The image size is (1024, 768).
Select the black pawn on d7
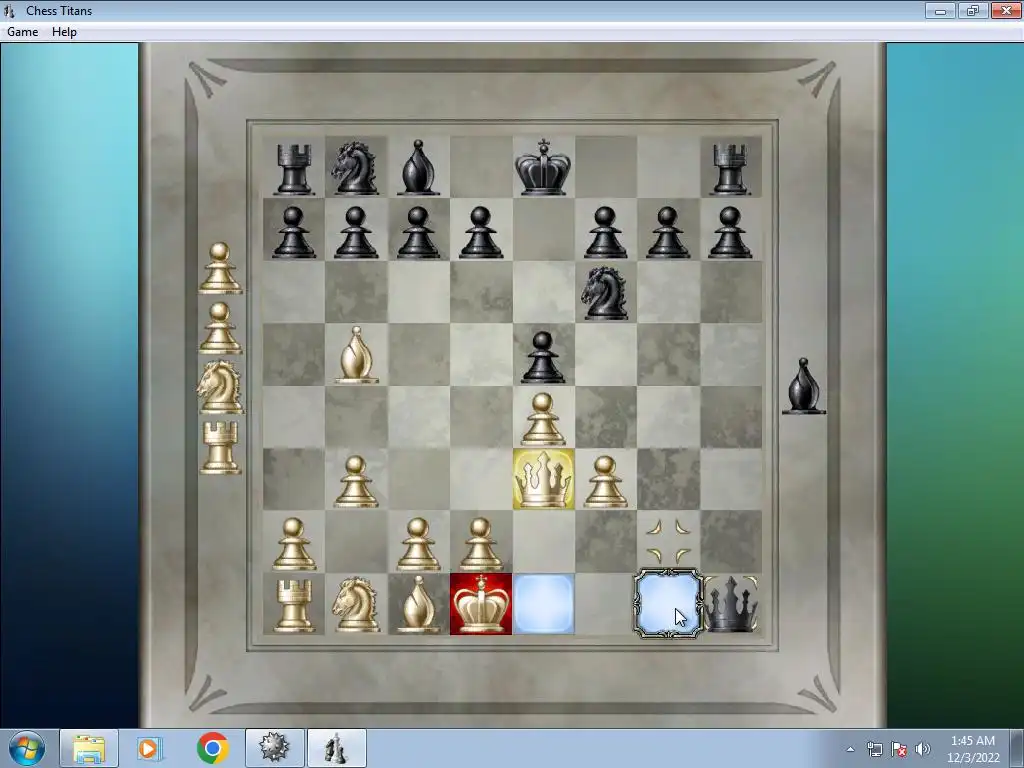481,232
